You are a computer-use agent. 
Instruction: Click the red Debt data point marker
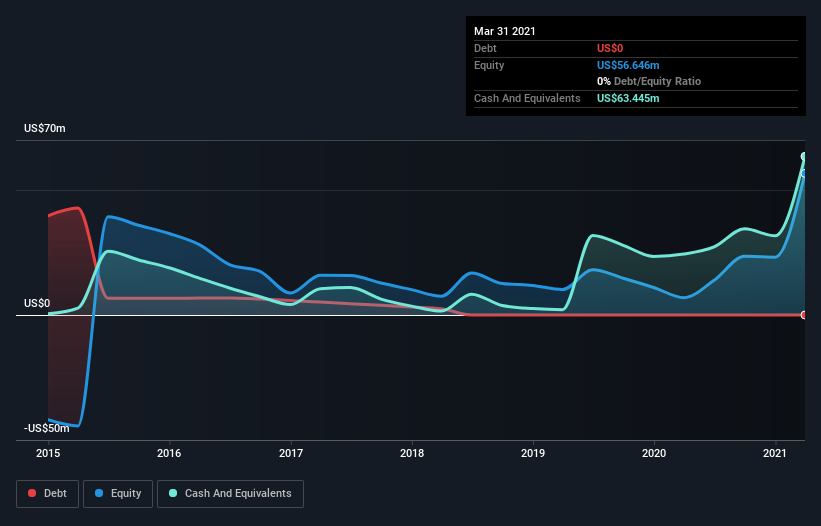click(x=804, y=315)
